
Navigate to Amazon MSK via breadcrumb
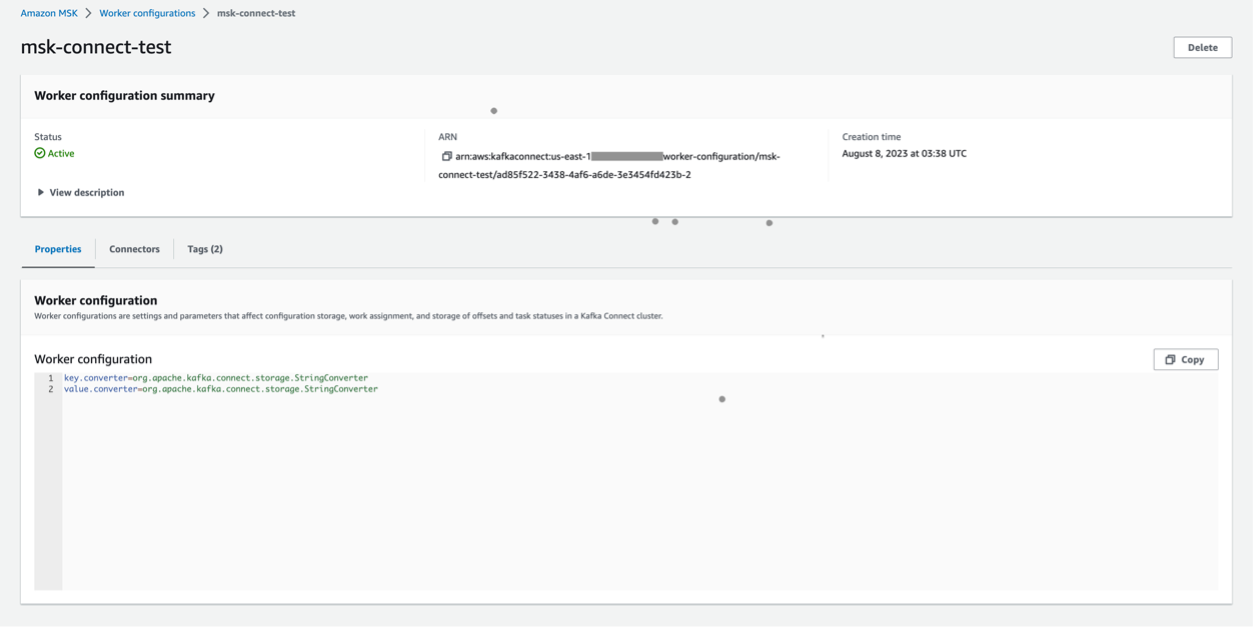[48, 13]
